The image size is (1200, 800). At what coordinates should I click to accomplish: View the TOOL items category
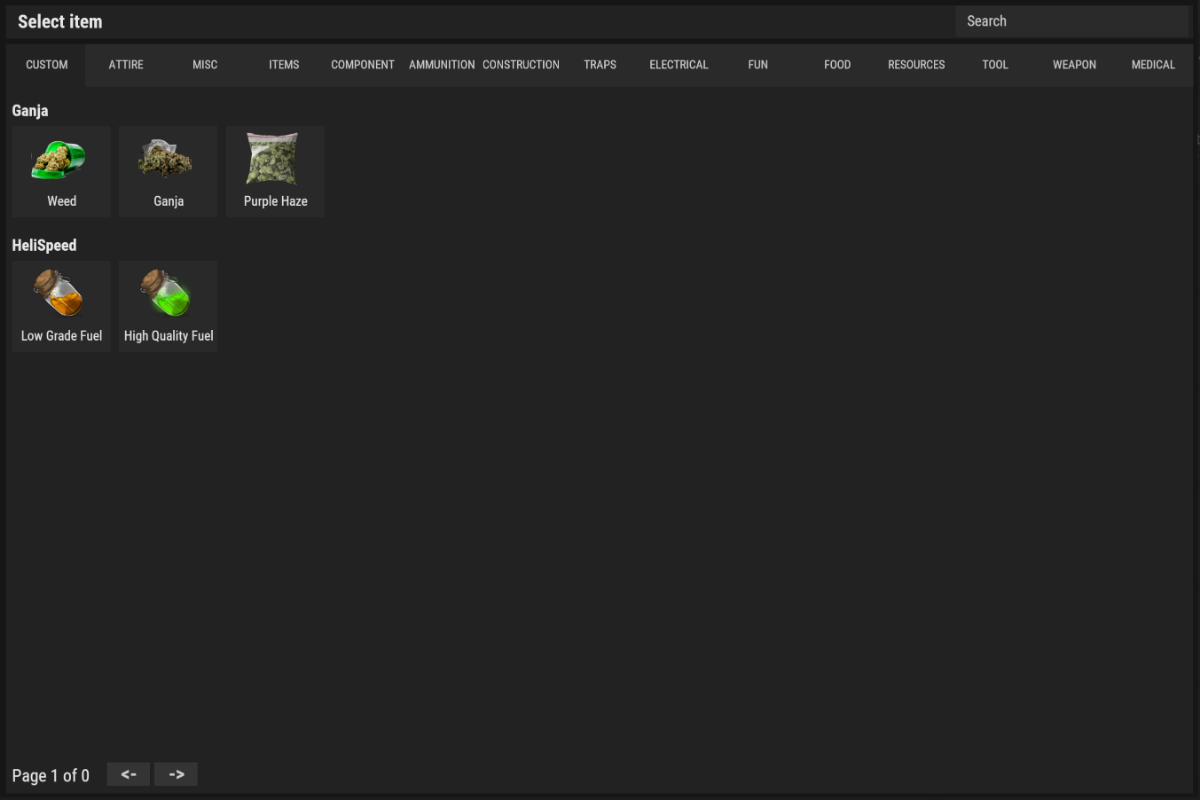995,64
